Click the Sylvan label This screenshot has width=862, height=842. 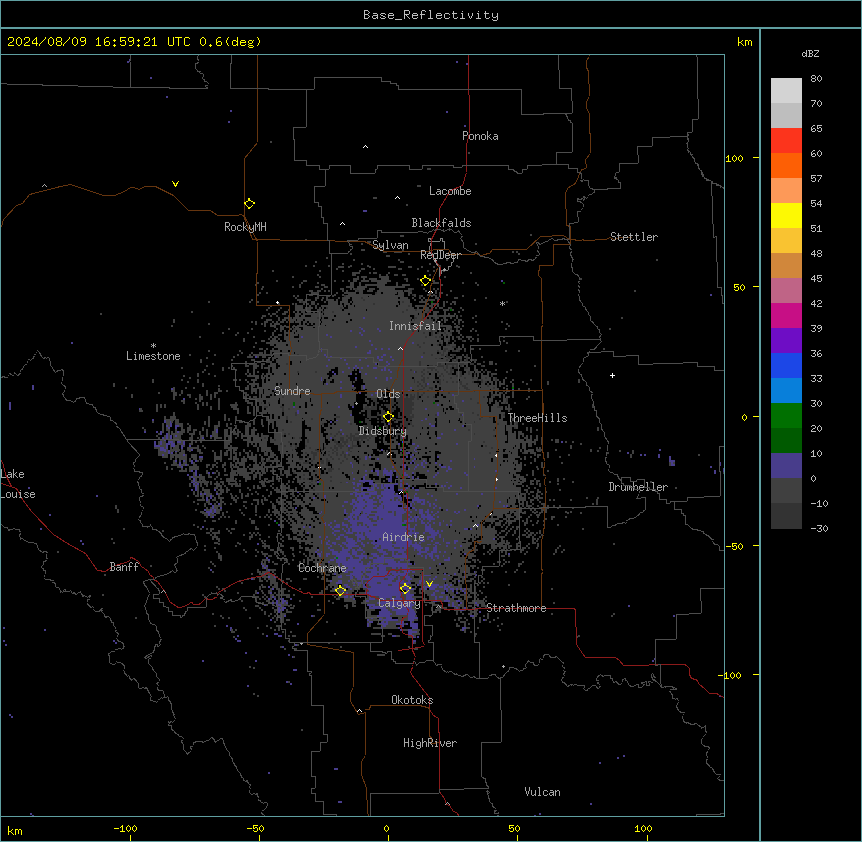(390, 245)
